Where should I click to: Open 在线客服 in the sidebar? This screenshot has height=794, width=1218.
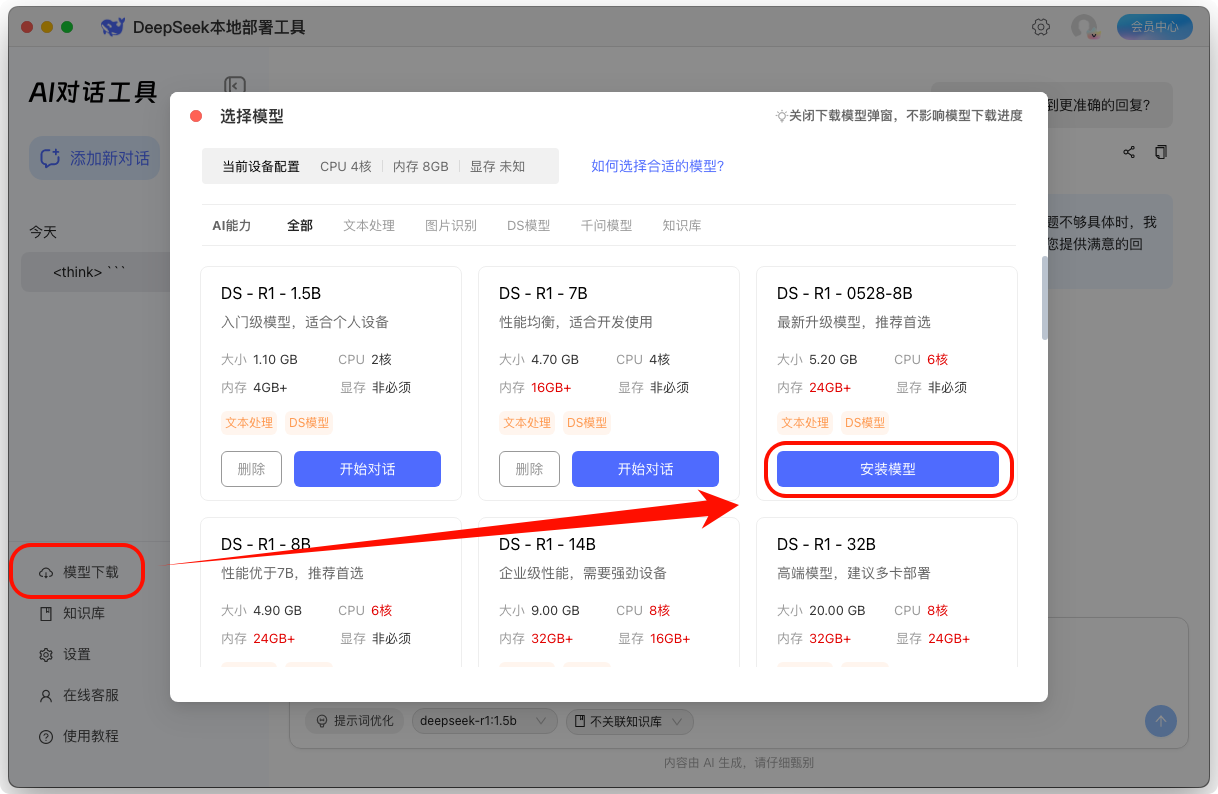(x=78, y=695)
